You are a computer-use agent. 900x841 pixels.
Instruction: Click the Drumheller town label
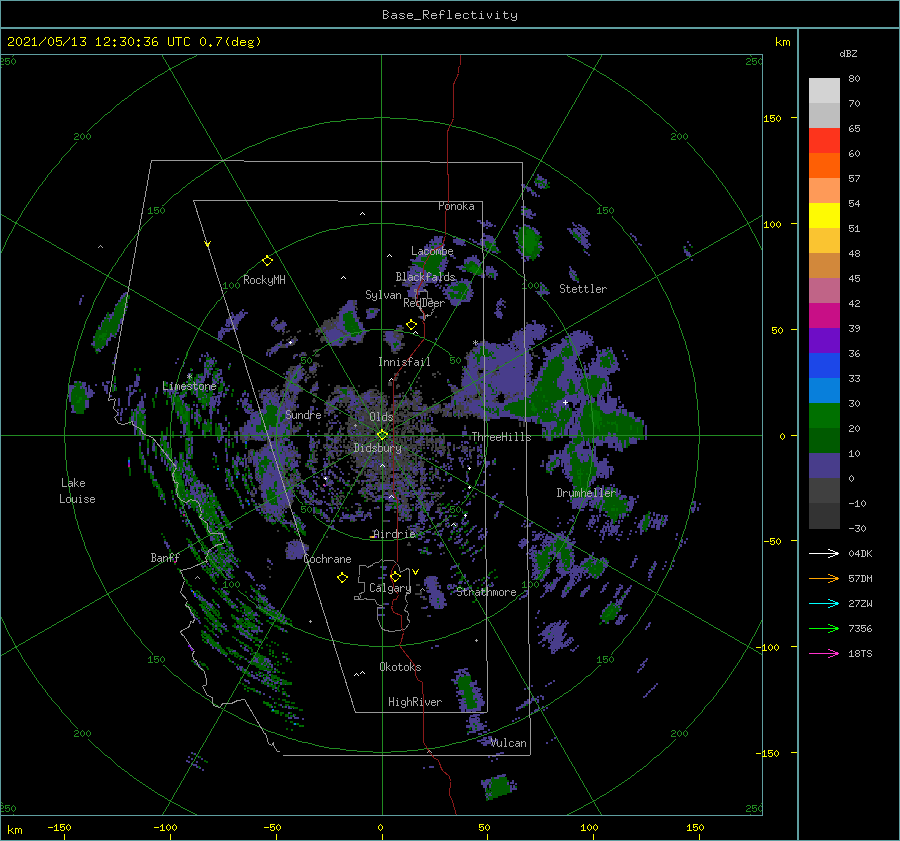[x=586, y=493]
